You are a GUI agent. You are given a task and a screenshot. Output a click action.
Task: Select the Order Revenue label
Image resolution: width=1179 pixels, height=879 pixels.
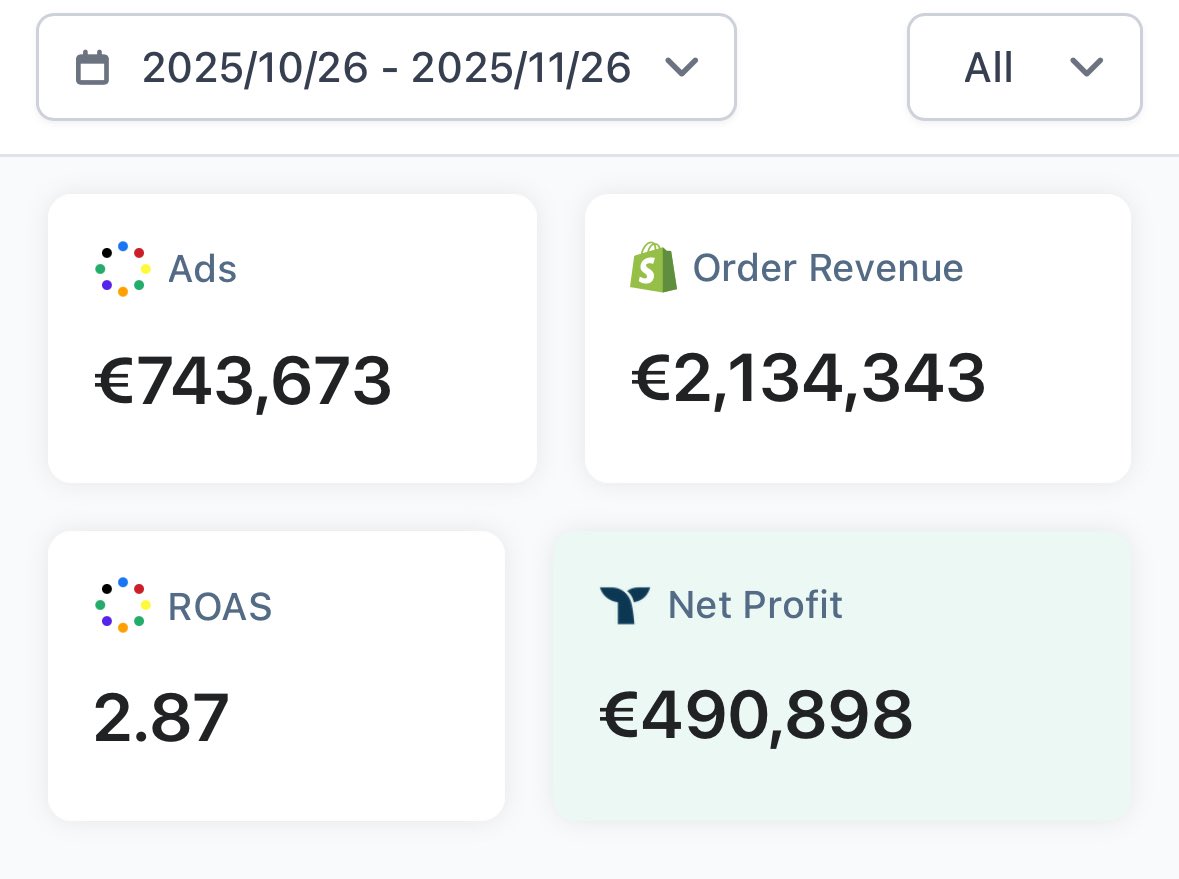(828, 268)
